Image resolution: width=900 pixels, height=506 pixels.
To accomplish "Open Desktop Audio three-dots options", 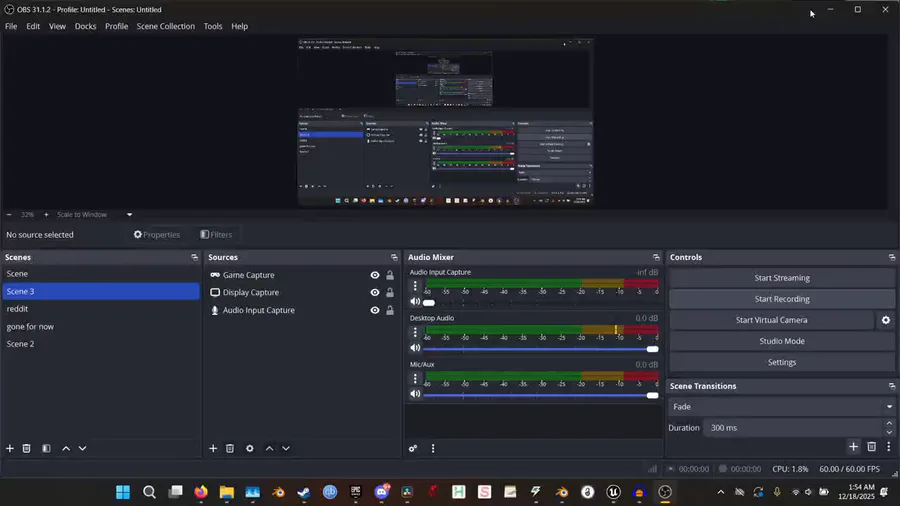I will pyautogui.click(x=415, y=332).
